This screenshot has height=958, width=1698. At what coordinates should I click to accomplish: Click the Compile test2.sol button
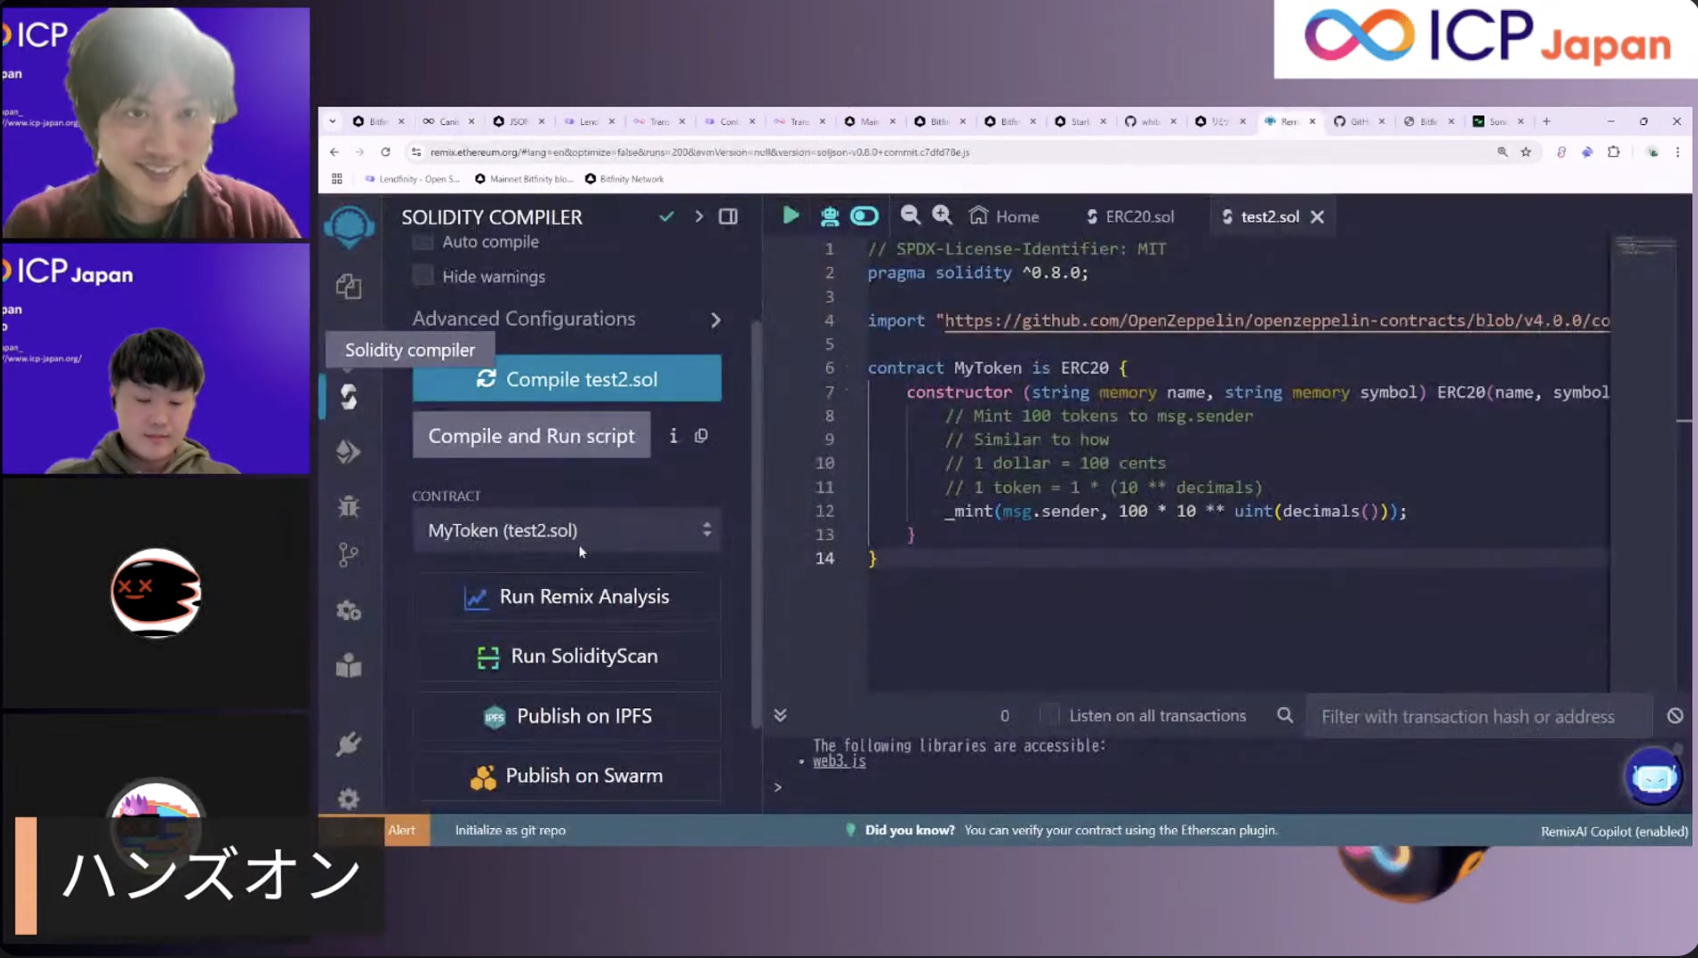[566, 379]
